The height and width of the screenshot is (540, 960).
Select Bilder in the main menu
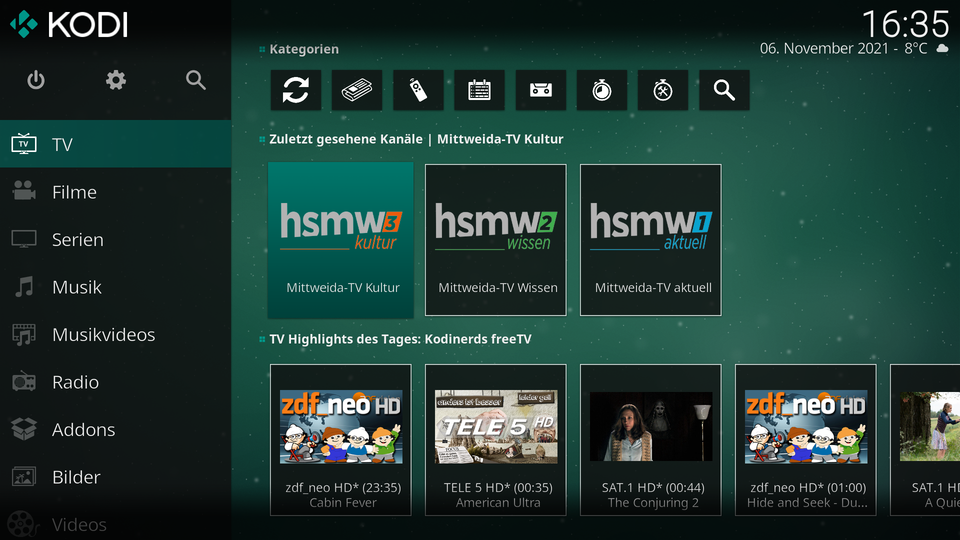(116, 477)
